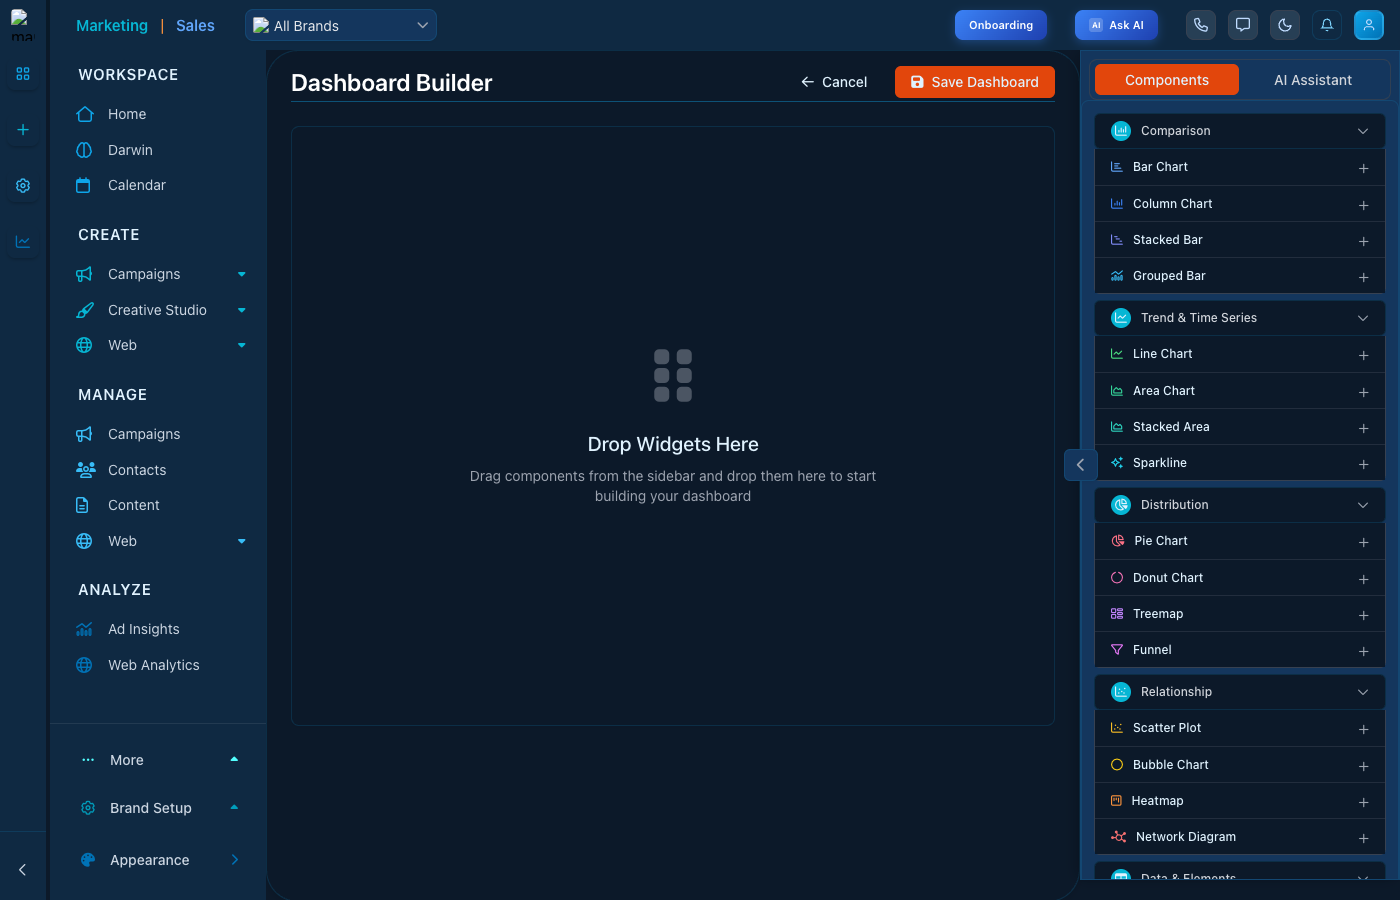Open the Onboarding button

point(1001,25)
